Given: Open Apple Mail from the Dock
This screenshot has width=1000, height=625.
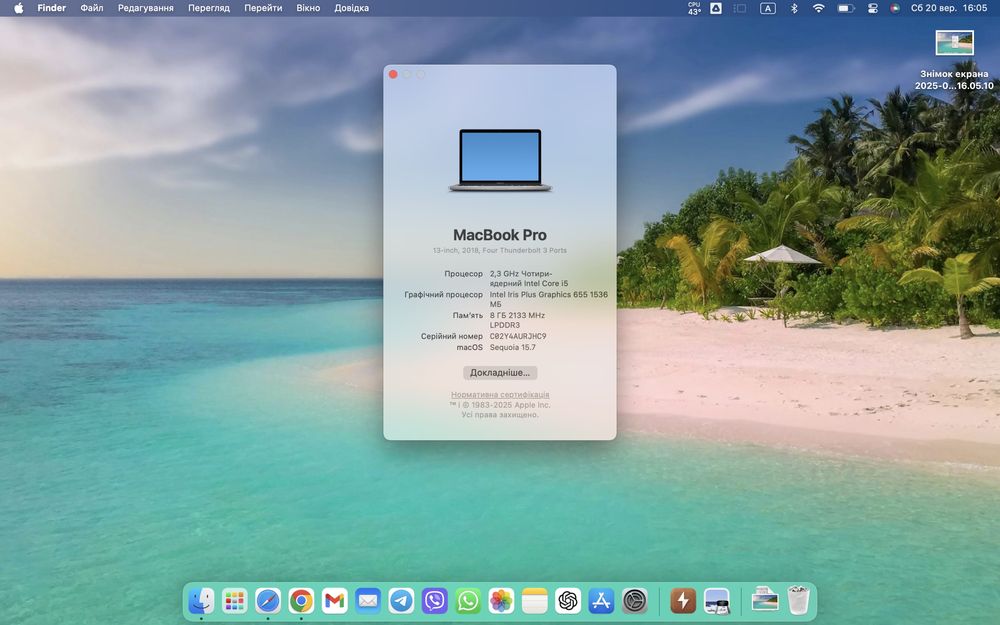Looking at the screenshot, I should click(368, 601).
